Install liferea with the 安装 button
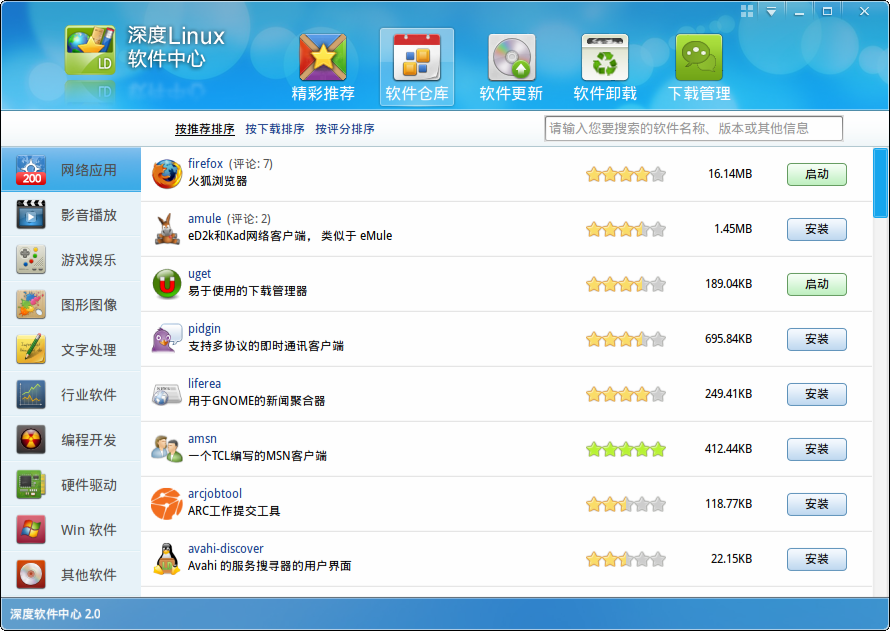890x631 pixels. click(817, 394)
